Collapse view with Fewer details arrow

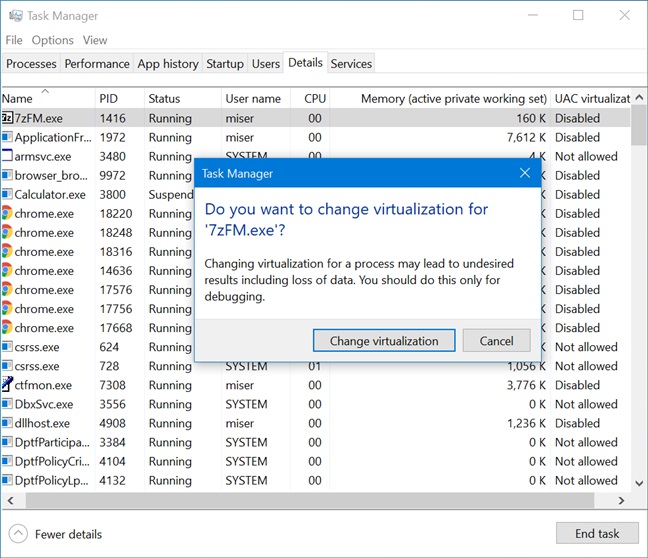click(x=18, y=534)
